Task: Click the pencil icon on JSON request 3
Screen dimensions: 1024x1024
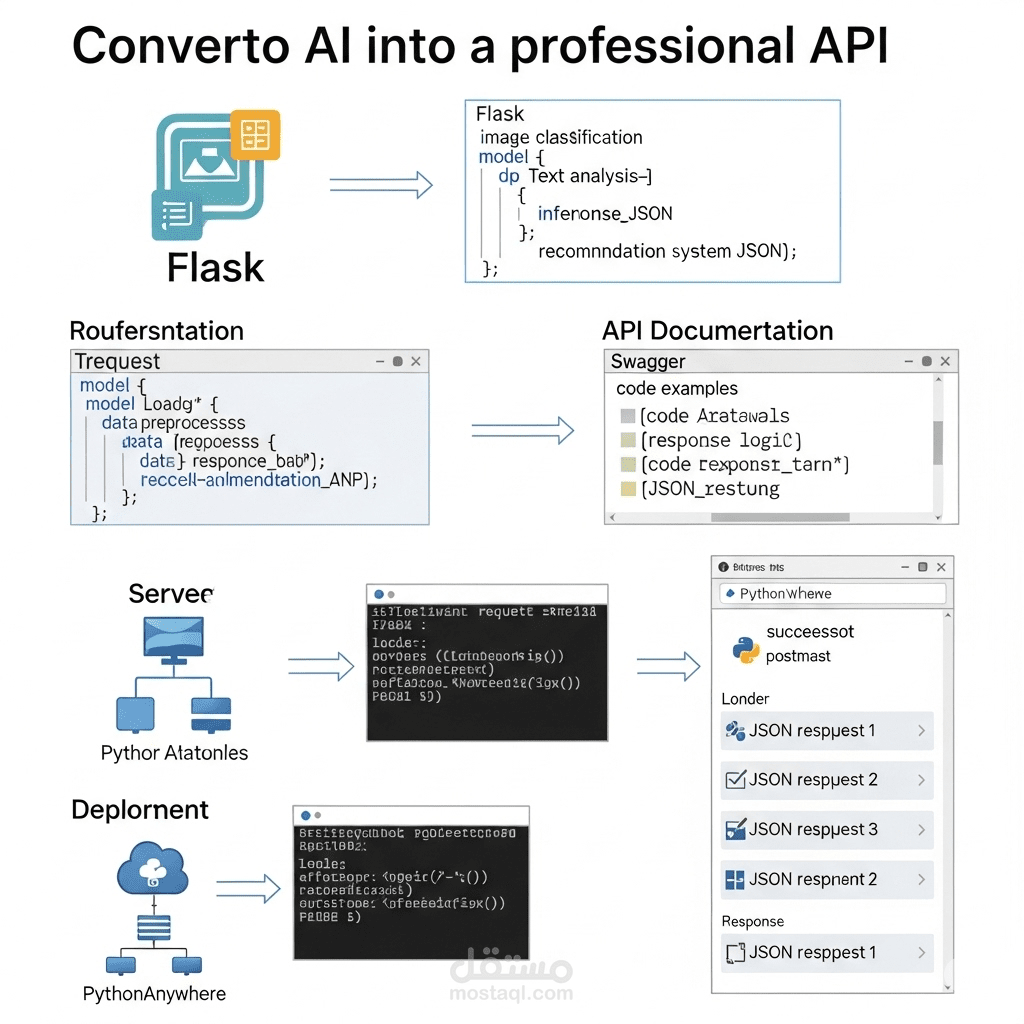Action: coord(737,829)
